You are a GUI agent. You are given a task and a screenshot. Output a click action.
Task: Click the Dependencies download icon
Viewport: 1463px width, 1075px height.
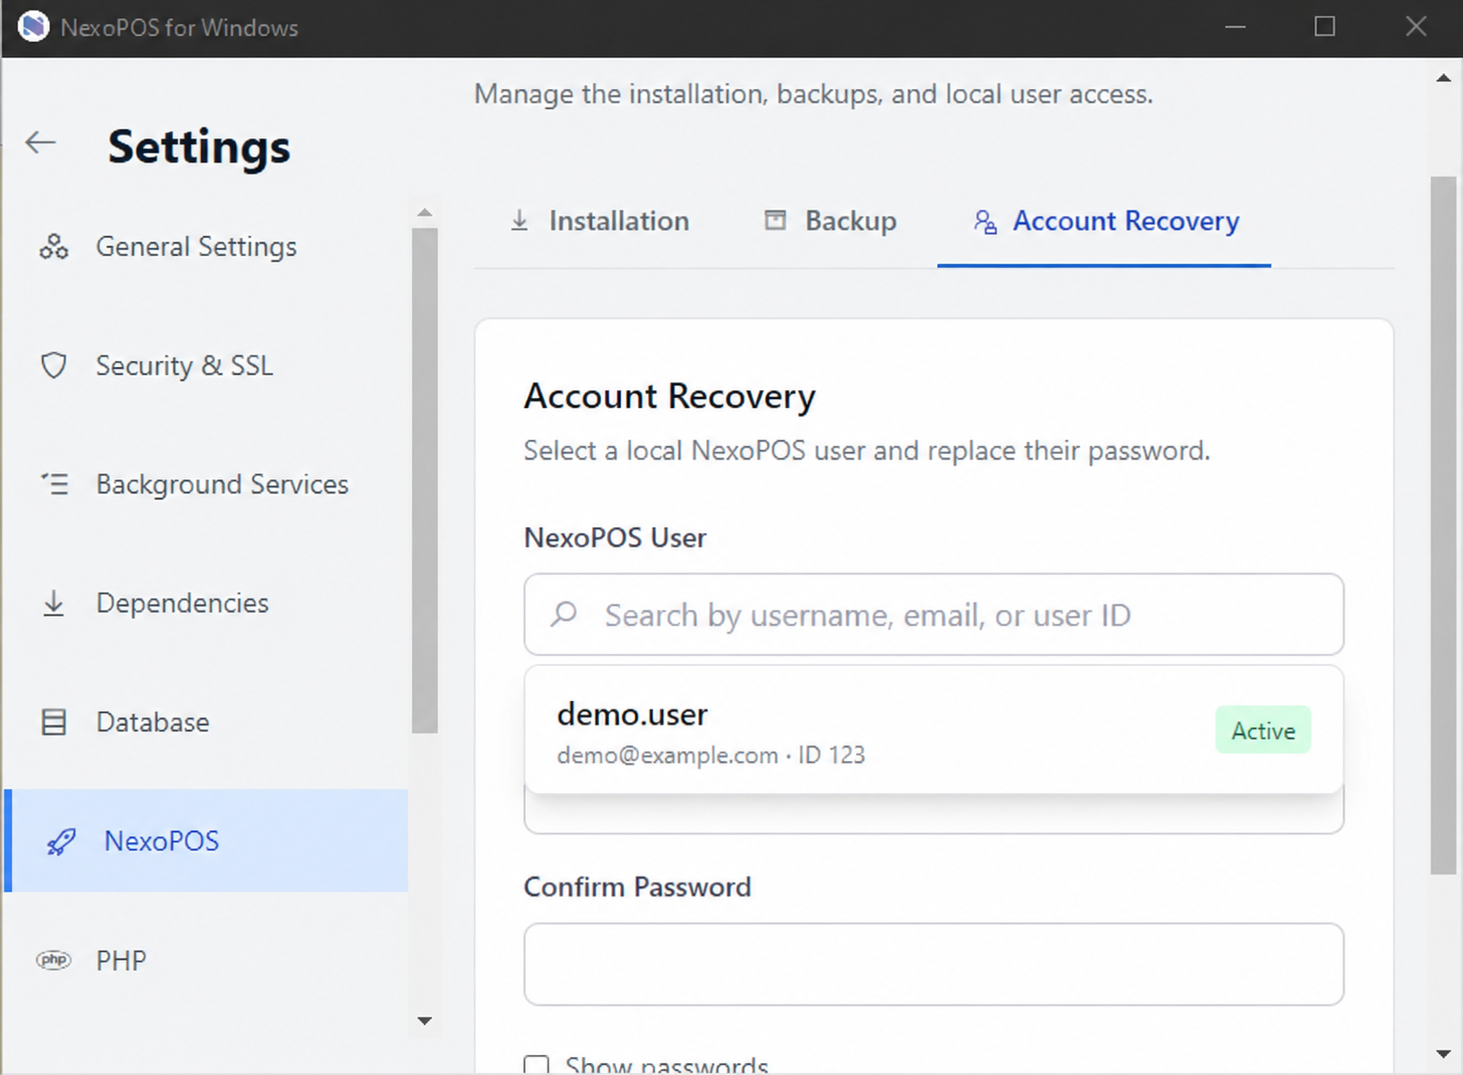54,603
